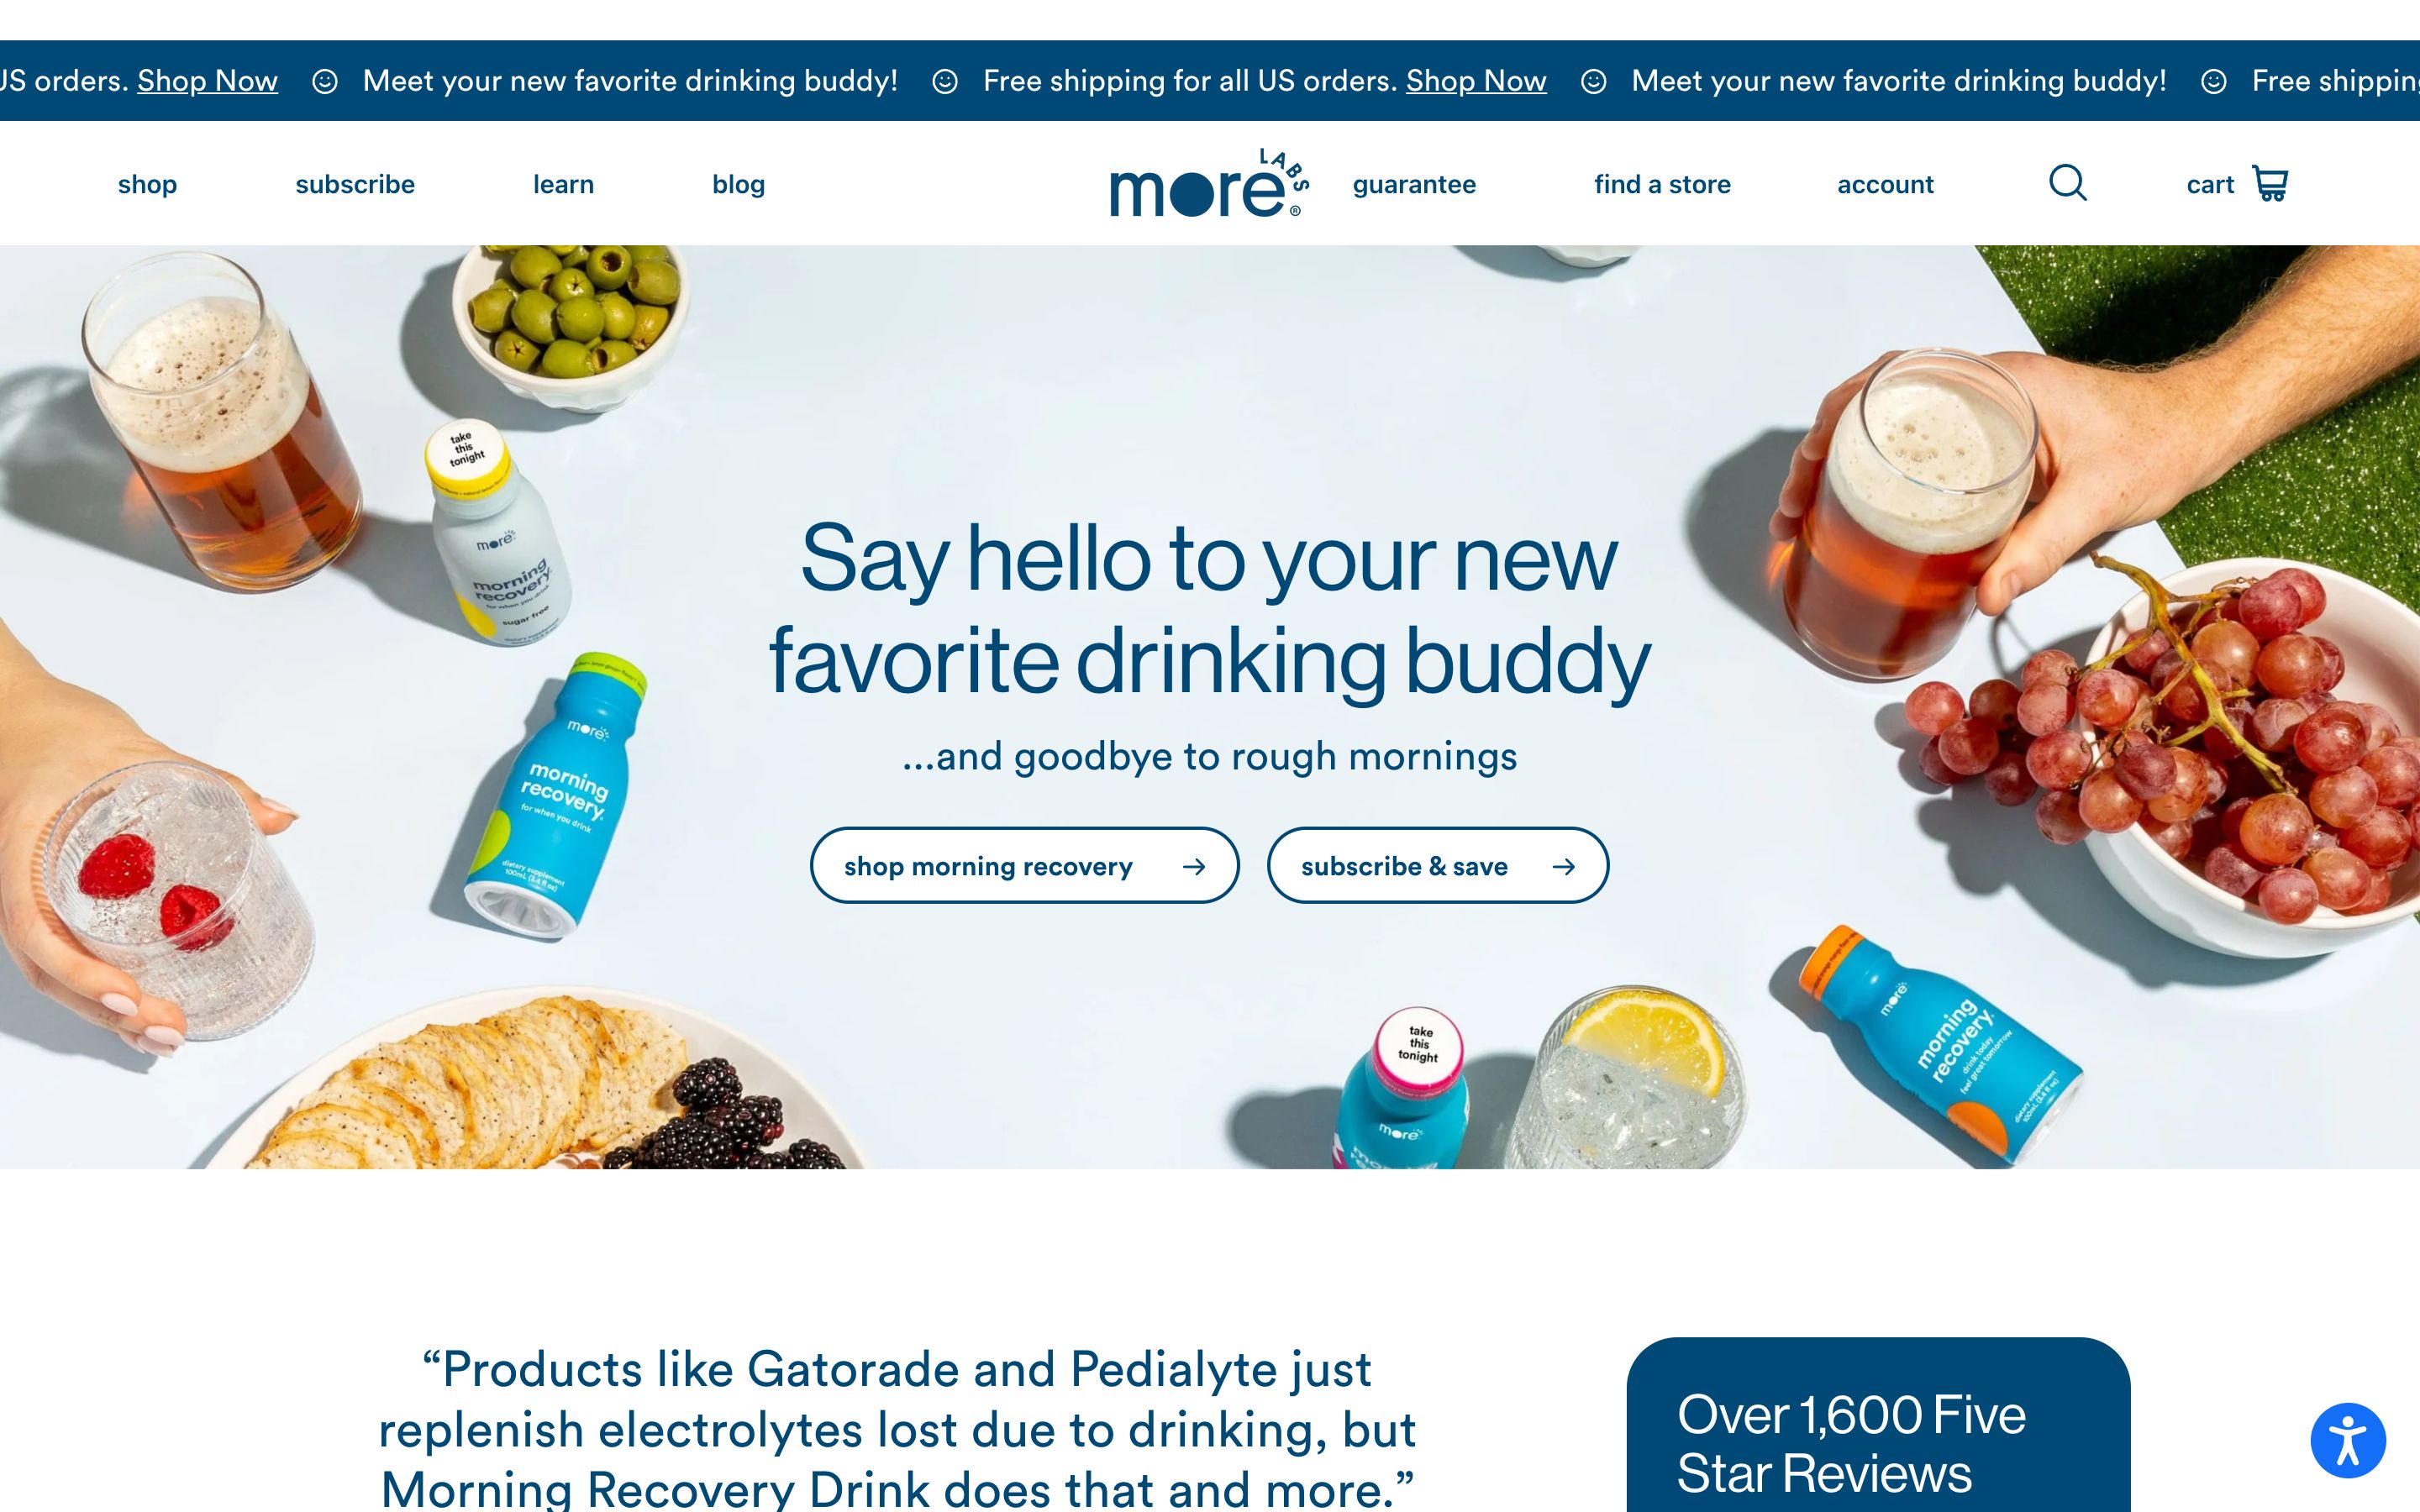Go to the blog page
The width and height of the screenshot is (2420, 1512).
(x=738, y=184)
